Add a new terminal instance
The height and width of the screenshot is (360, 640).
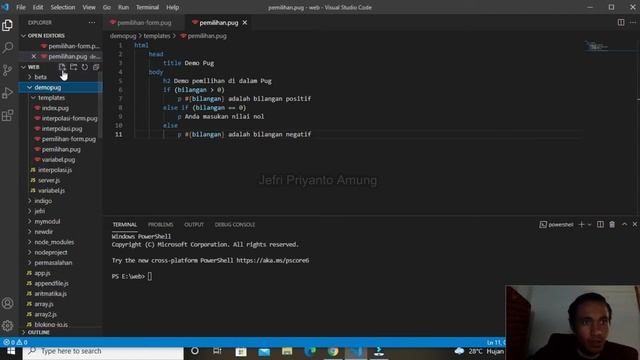point(582,224)
